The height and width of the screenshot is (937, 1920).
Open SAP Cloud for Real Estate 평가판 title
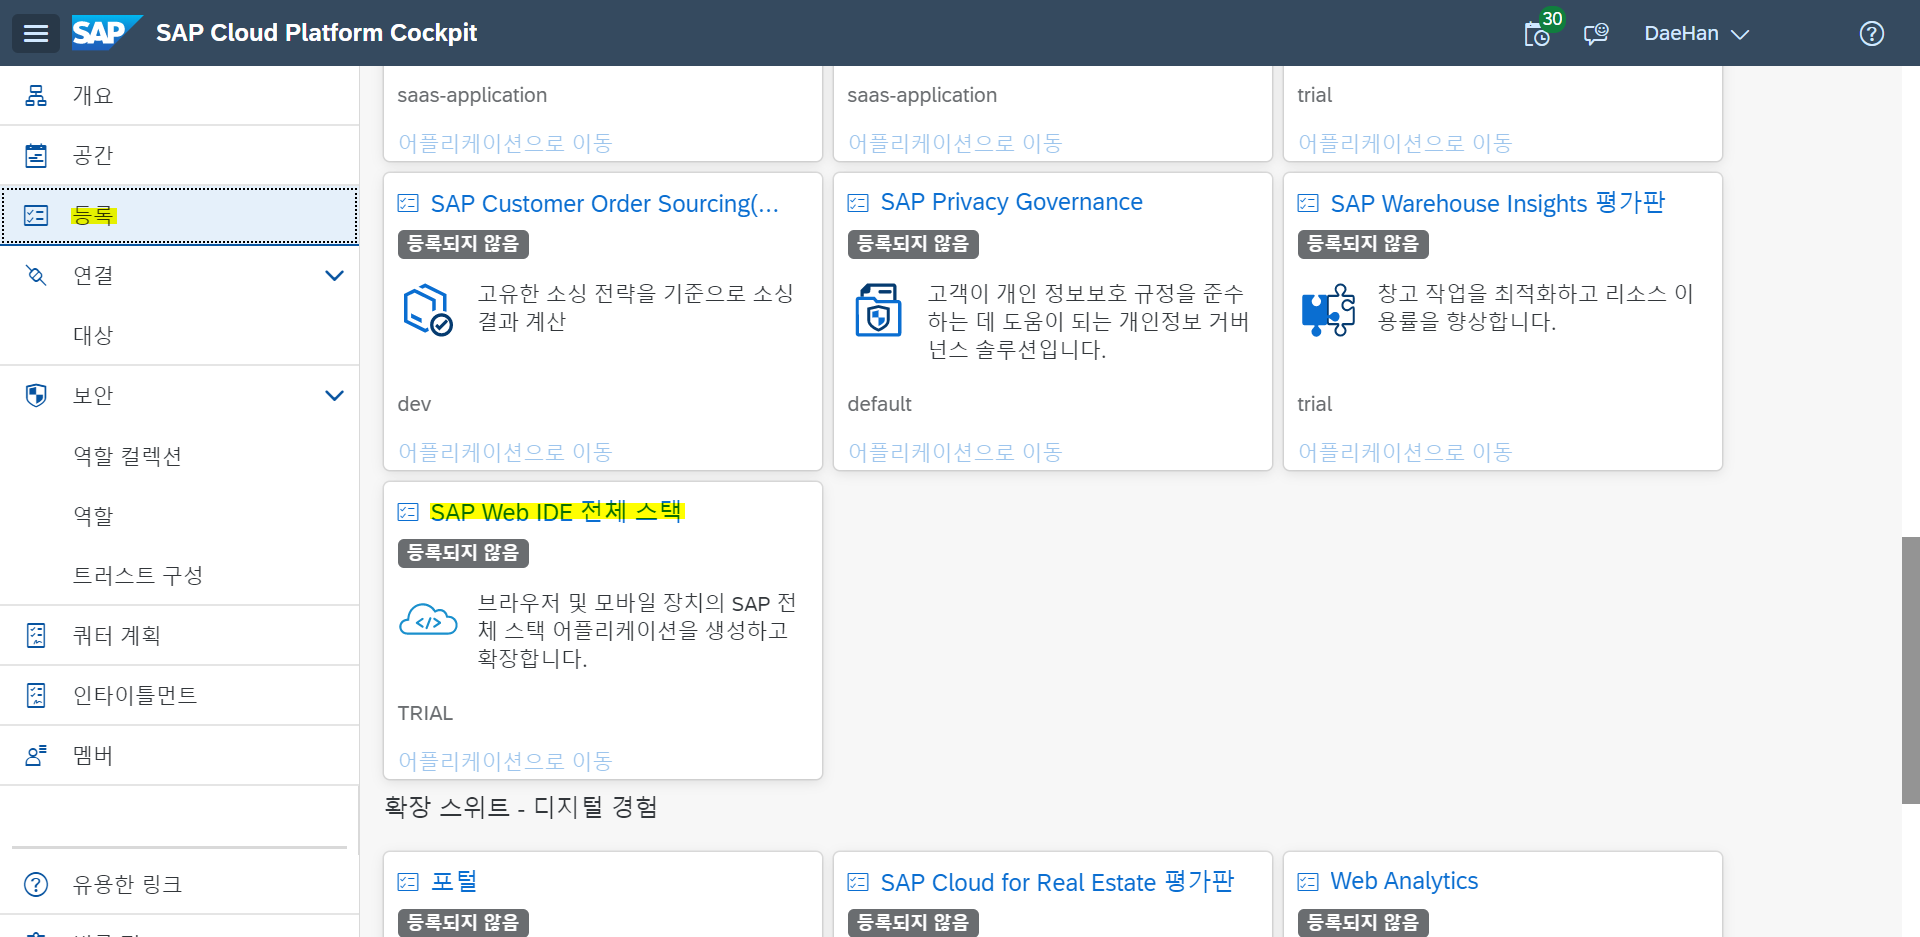point(1057,882)
